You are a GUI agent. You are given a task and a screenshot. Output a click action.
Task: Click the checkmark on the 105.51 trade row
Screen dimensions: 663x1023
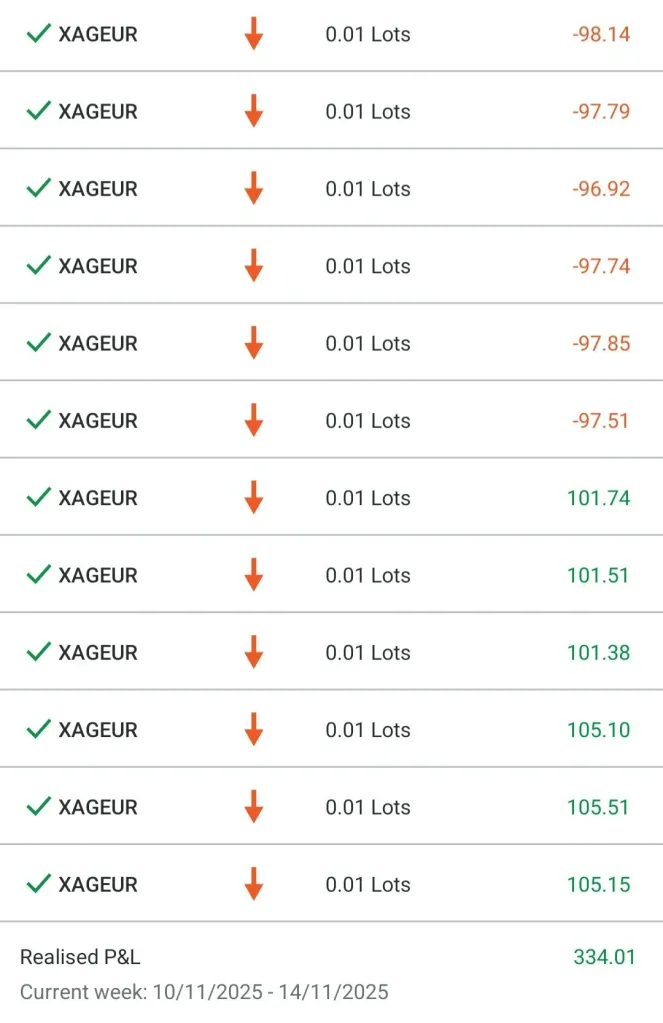[x=38, y=807]
